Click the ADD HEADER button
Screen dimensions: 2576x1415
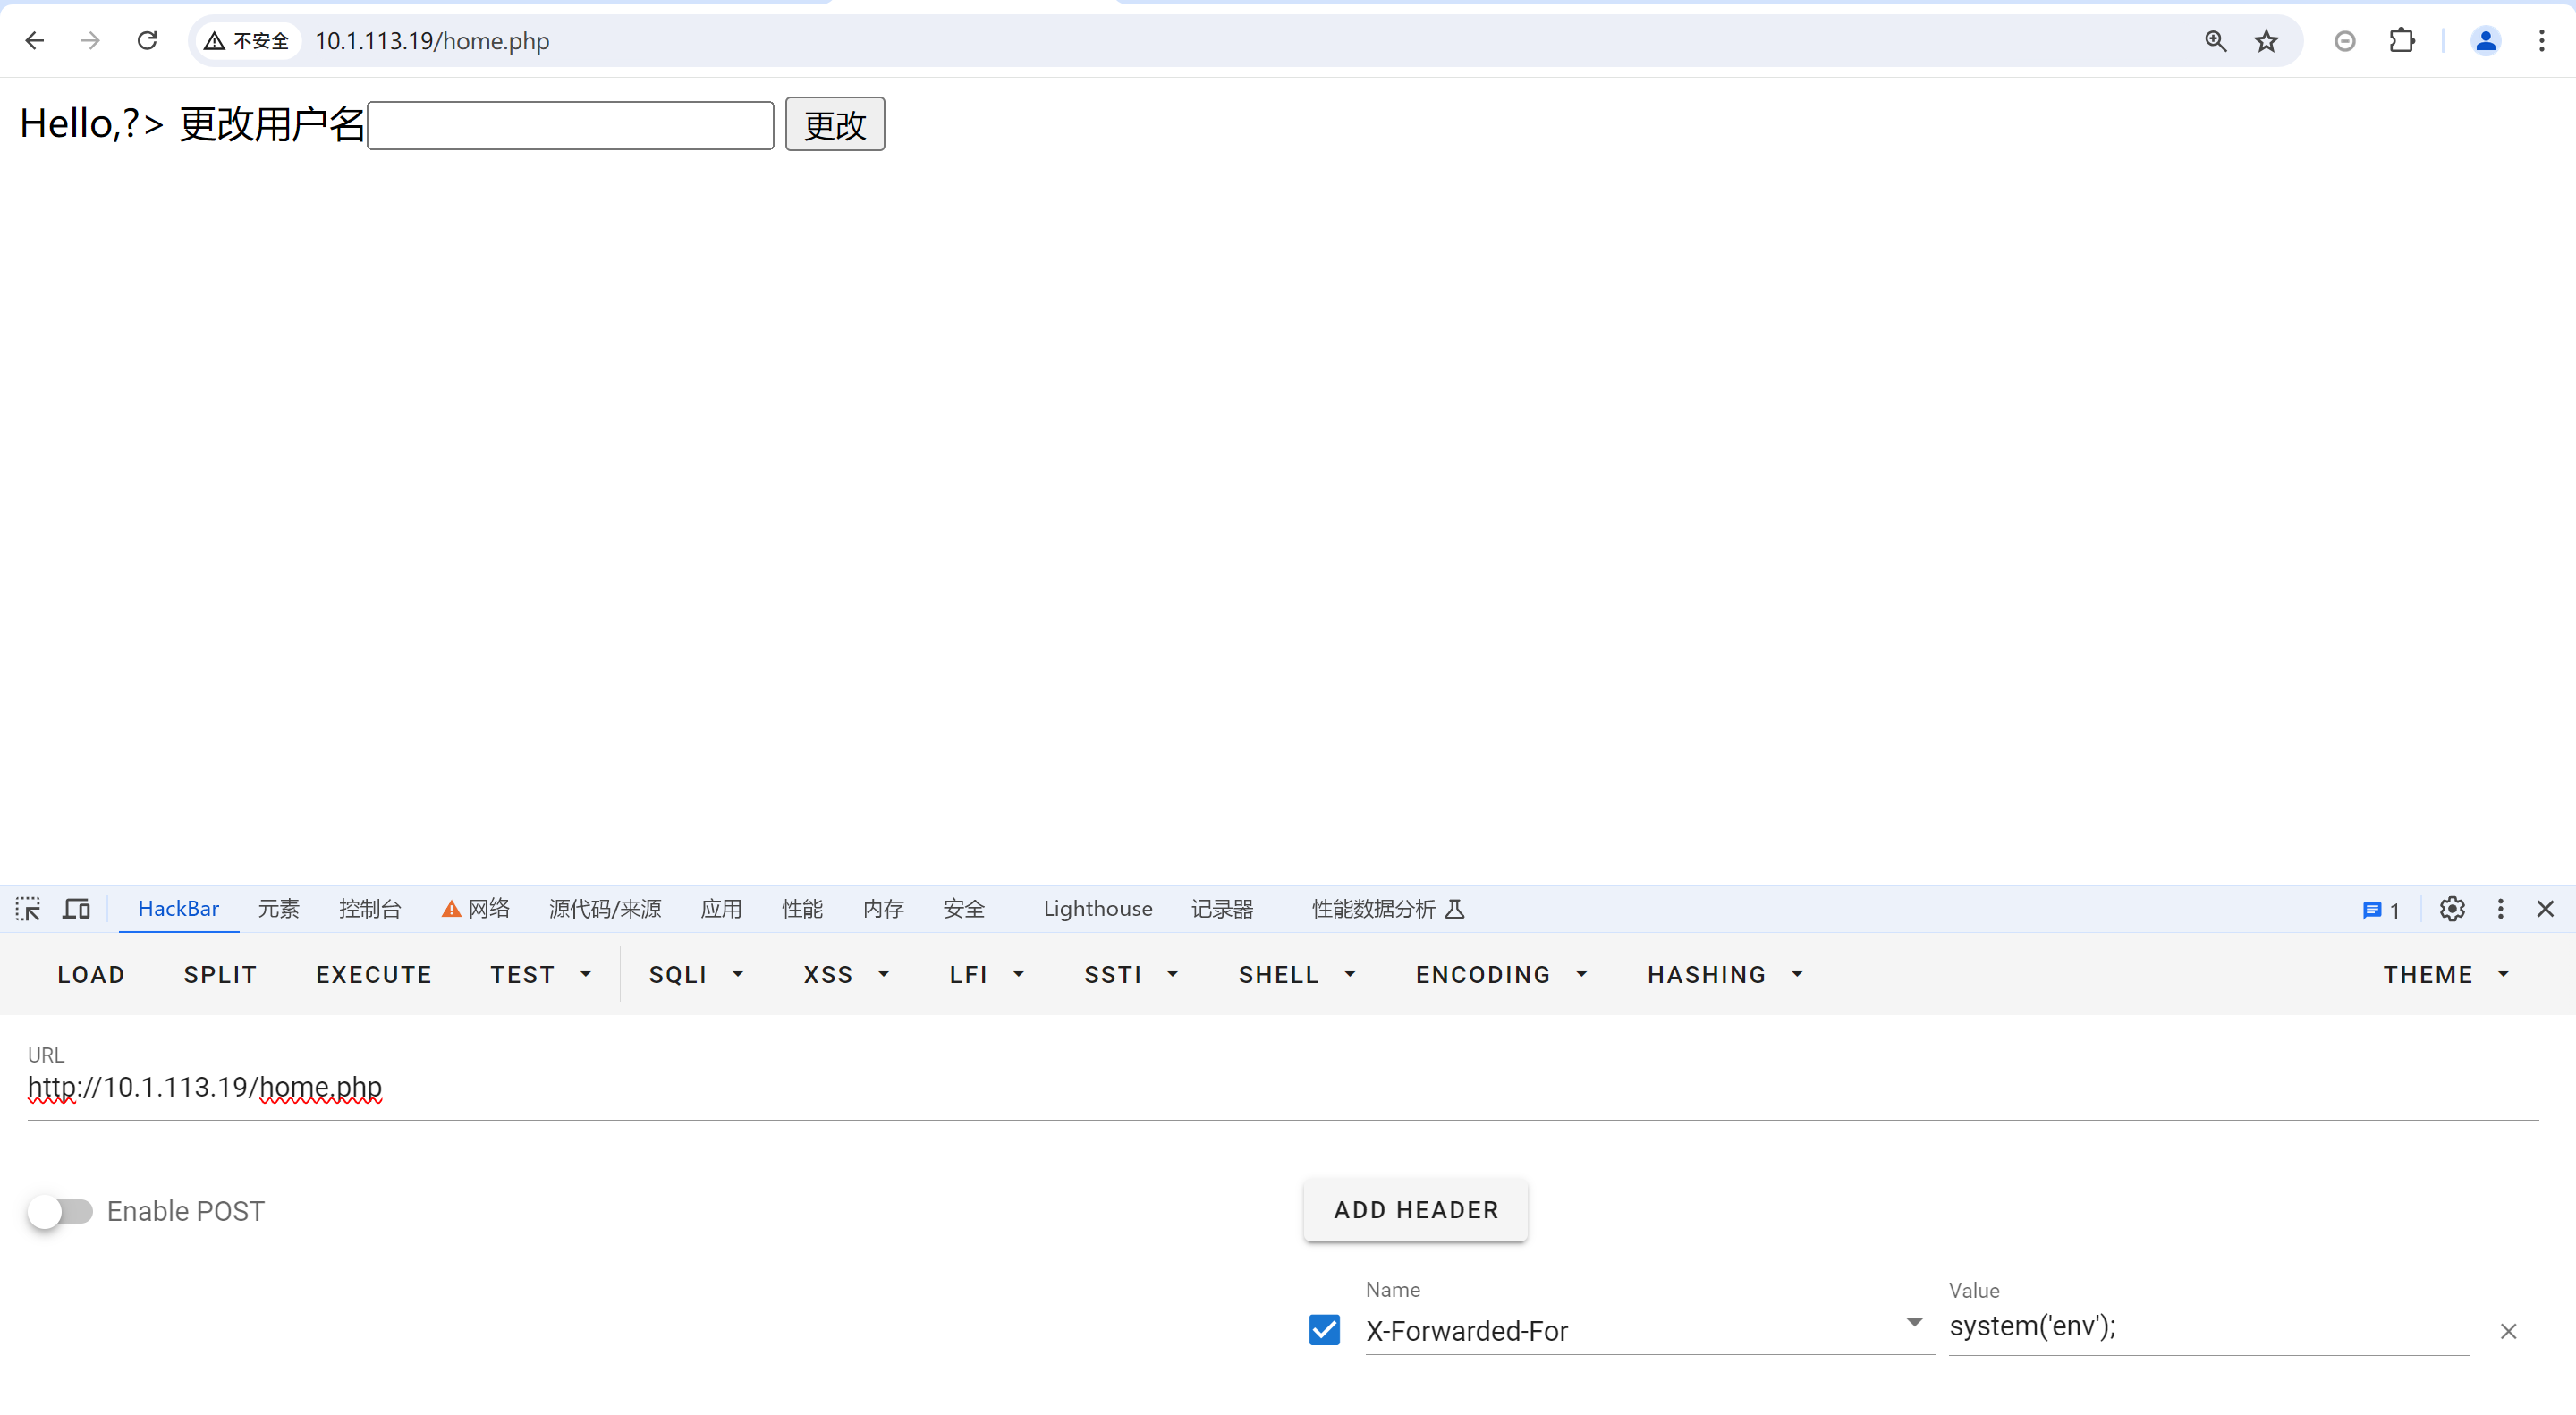[x=1416, y=1210]
